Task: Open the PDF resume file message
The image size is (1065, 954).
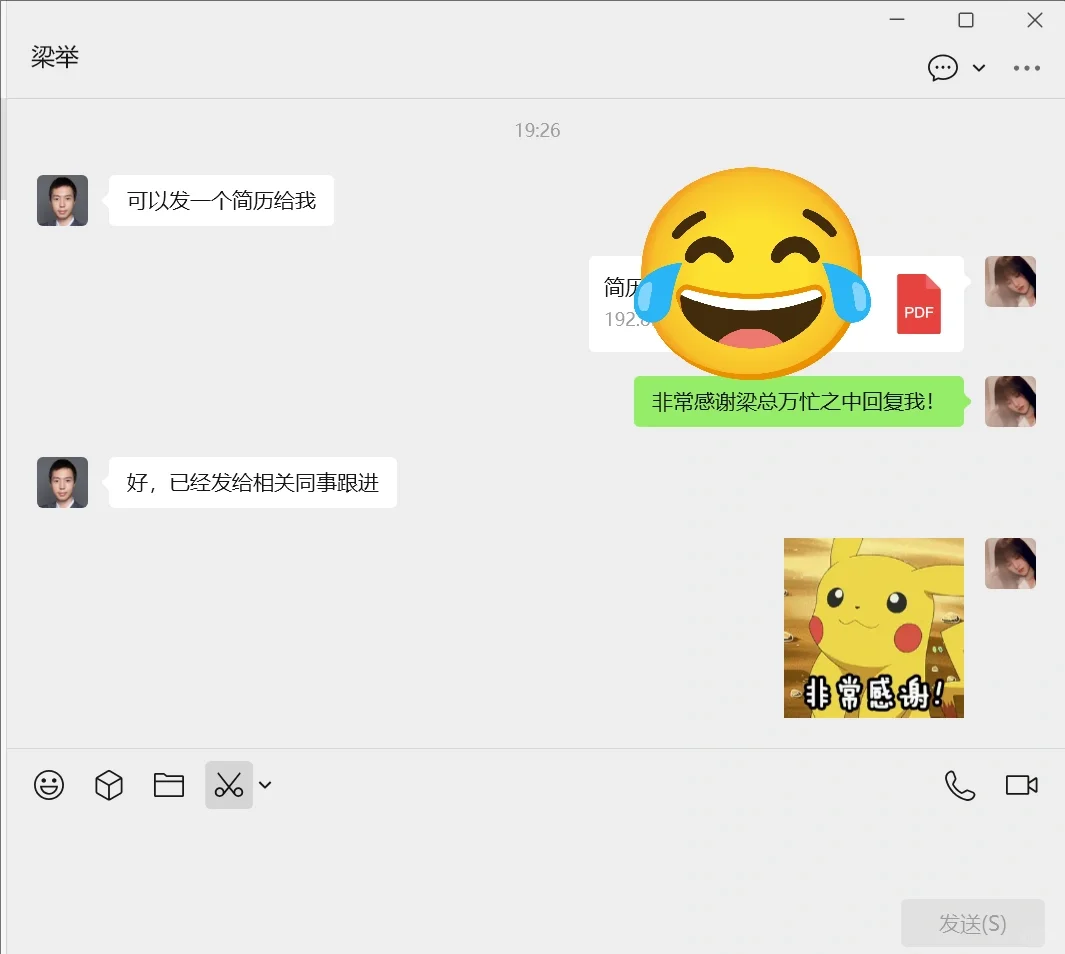Action: (x=776, y=304)
